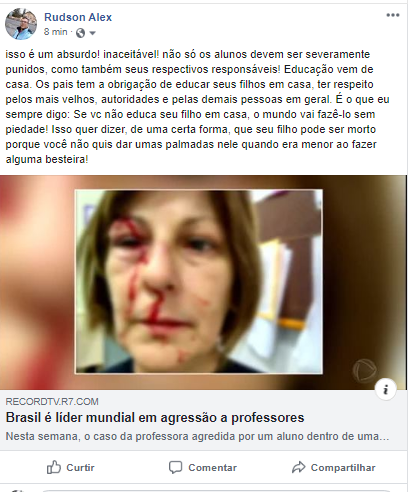Open the RECORDTV.R7.COM source link

52,401
